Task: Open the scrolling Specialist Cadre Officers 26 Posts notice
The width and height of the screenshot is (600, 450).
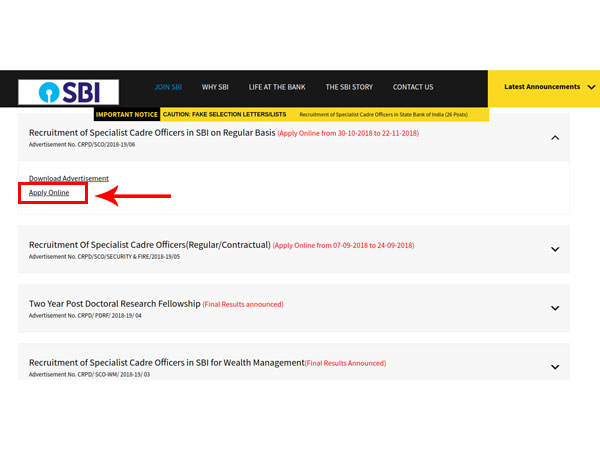Action: [383, 114]
